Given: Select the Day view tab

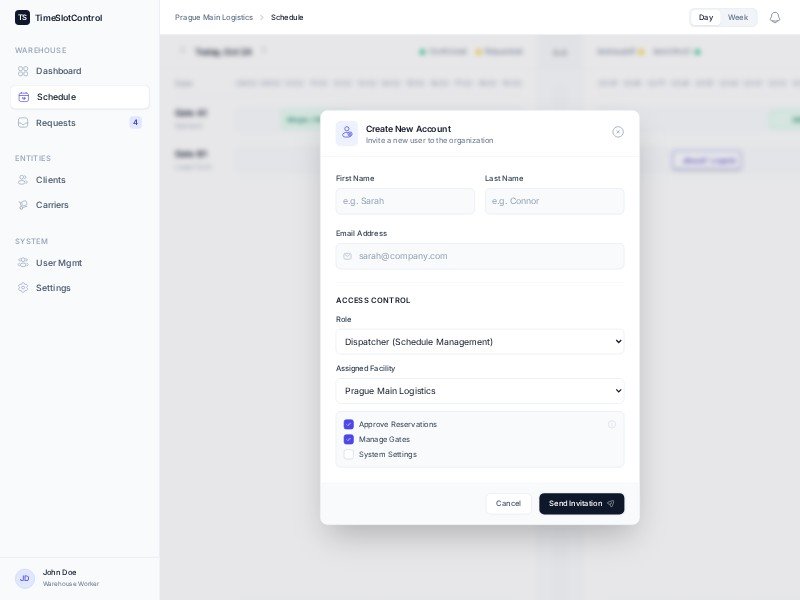Looking at the screenshot, I should click(x=706, y=17).
